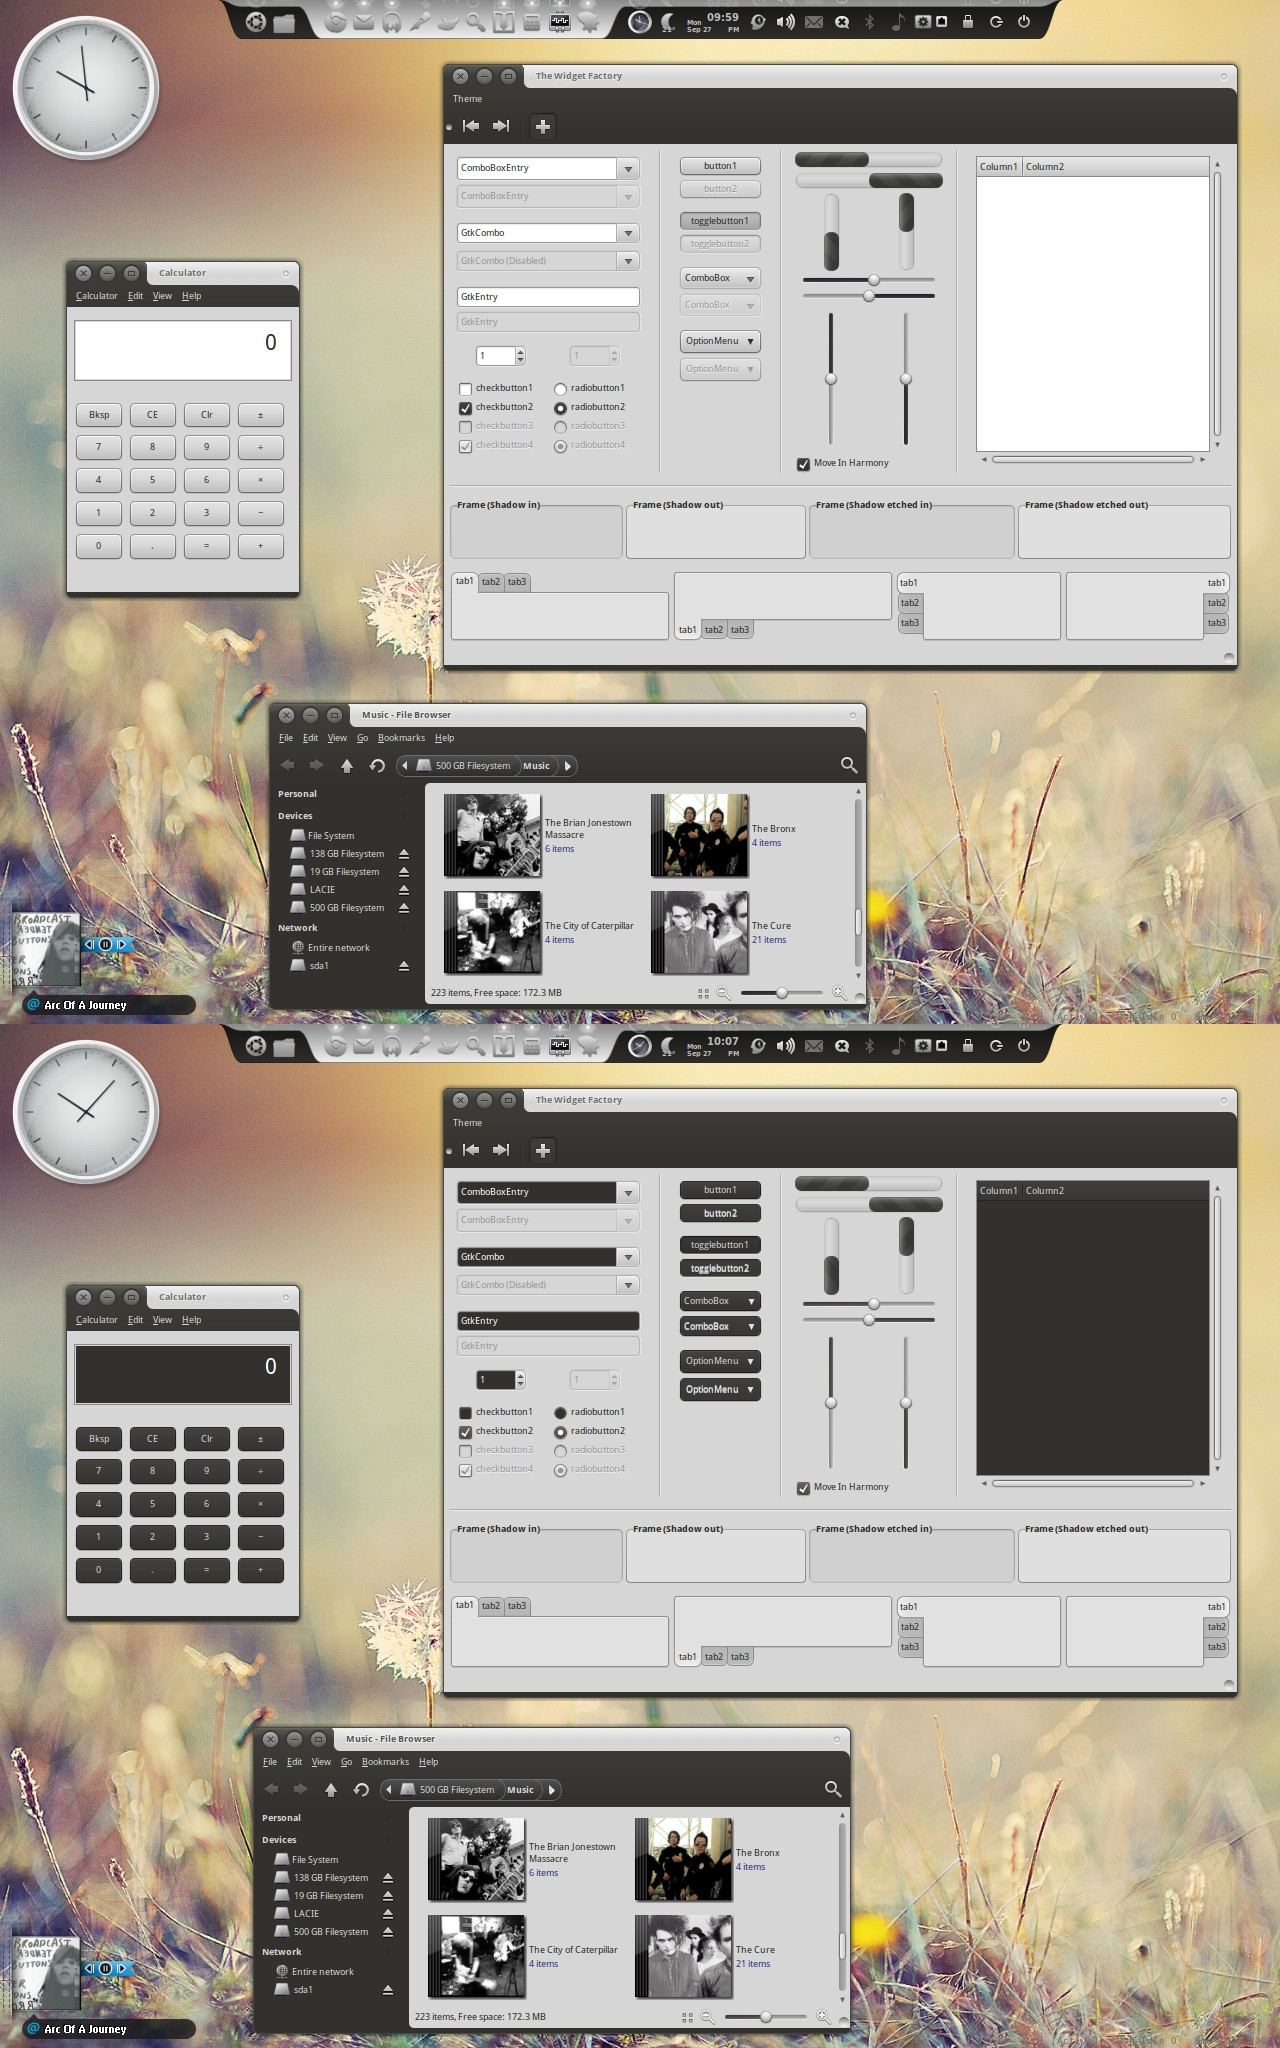Image resolution: width=1280 pixels, height=2048 pixels.
Task: Click zoom slider in the lower File Browser
Action: pyautogui.click(x=765, y=2017)
